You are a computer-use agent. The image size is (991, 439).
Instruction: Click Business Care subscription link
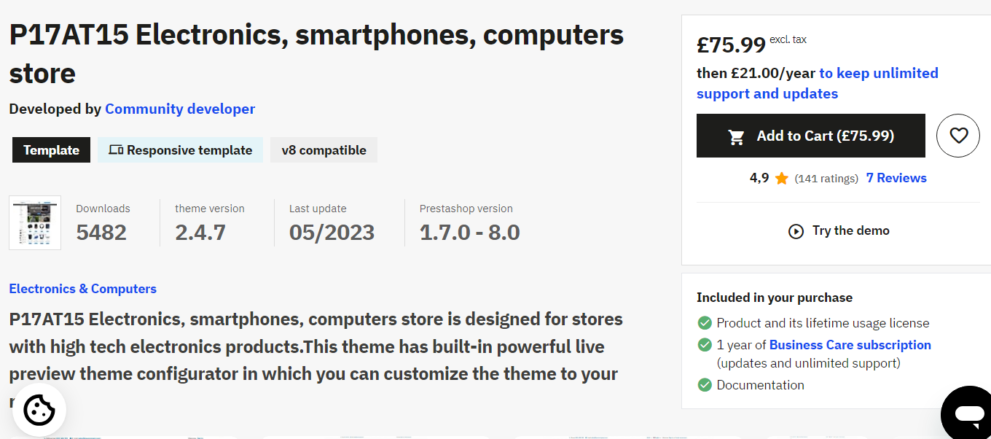(x=850, y=345)
